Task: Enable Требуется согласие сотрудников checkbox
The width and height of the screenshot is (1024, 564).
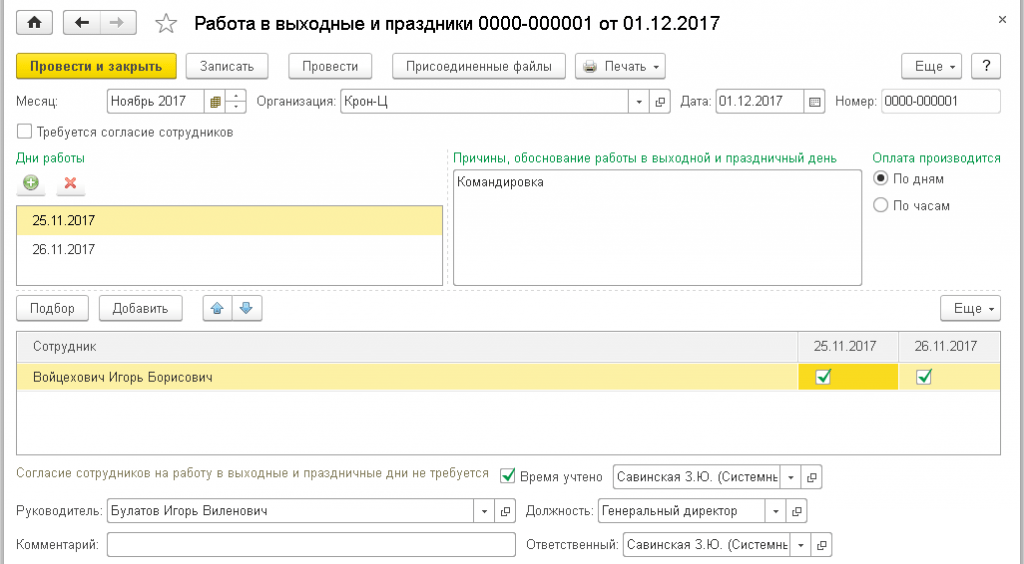Action: coord(24,131)
